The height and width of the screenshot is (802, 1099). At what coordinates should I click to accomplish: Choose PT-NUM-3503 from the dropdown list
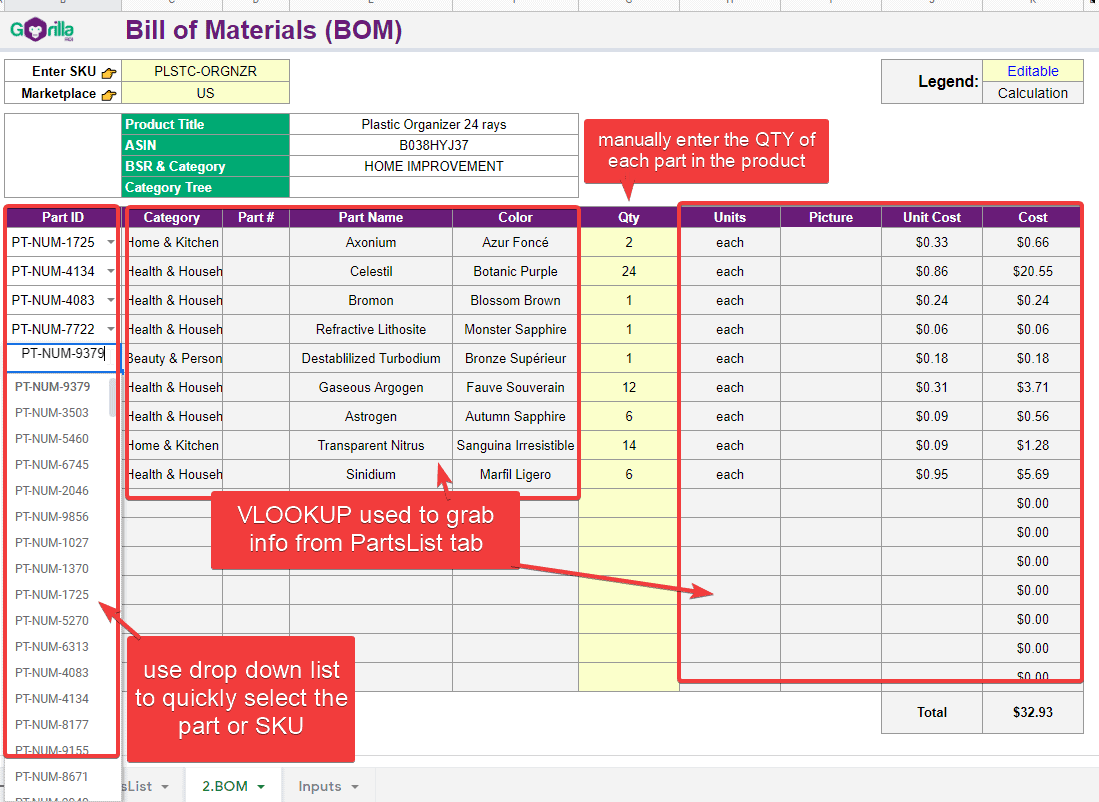pos(52,413)
